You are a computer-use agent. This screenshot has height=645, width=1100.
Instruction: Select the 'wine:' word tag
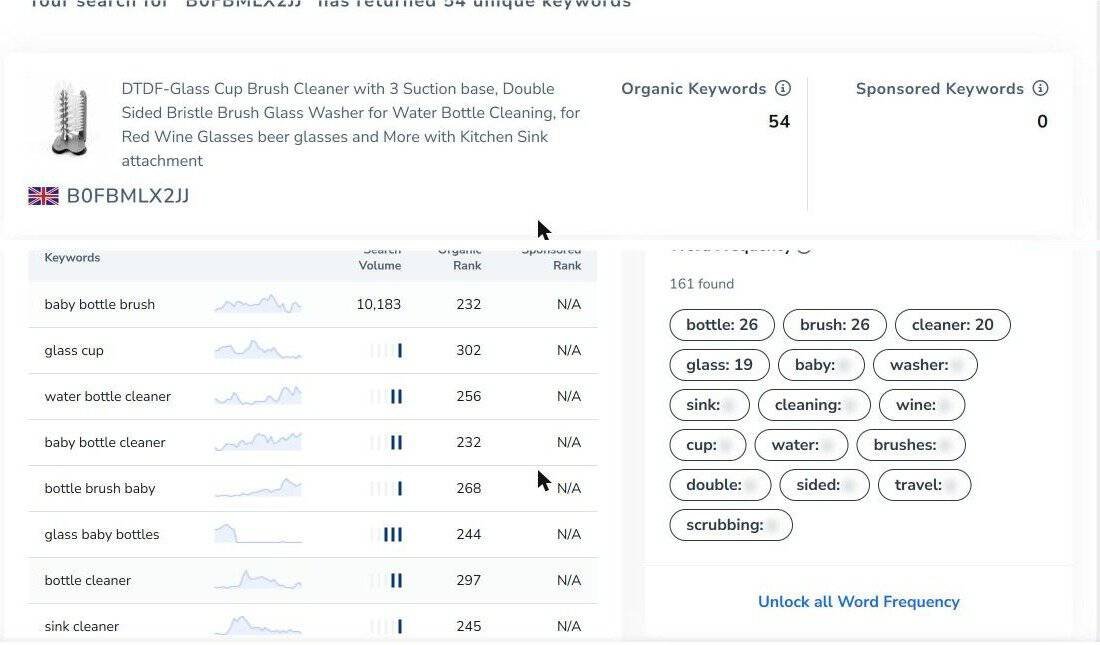pyautogui.click(x=922, y=405)
